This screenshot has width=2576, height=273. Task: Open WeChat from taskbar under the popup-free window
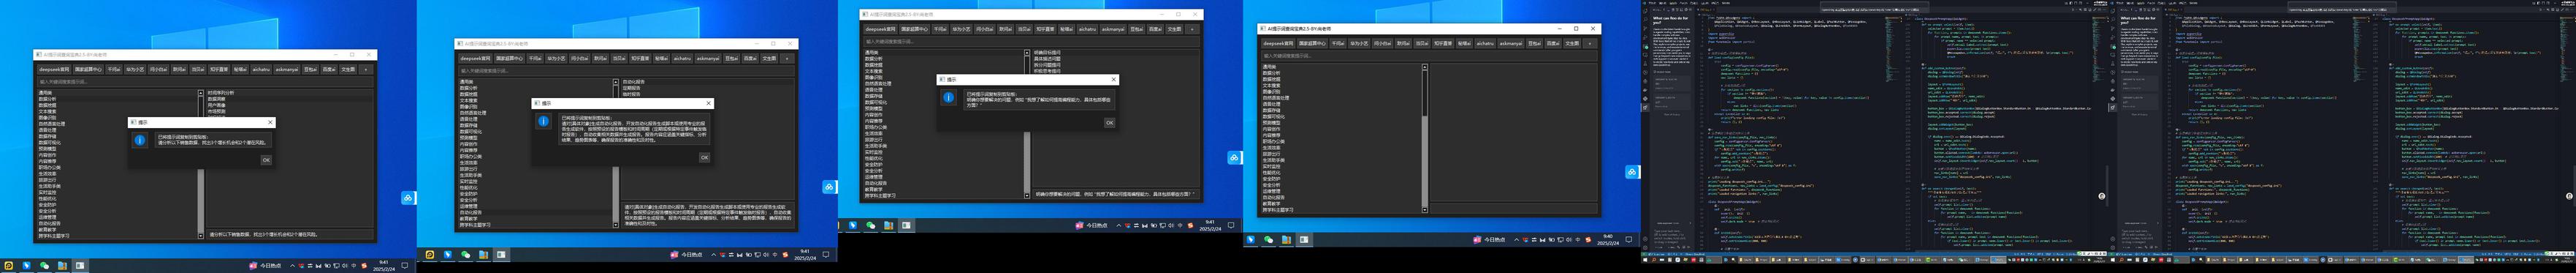(x=1269, y=240)
